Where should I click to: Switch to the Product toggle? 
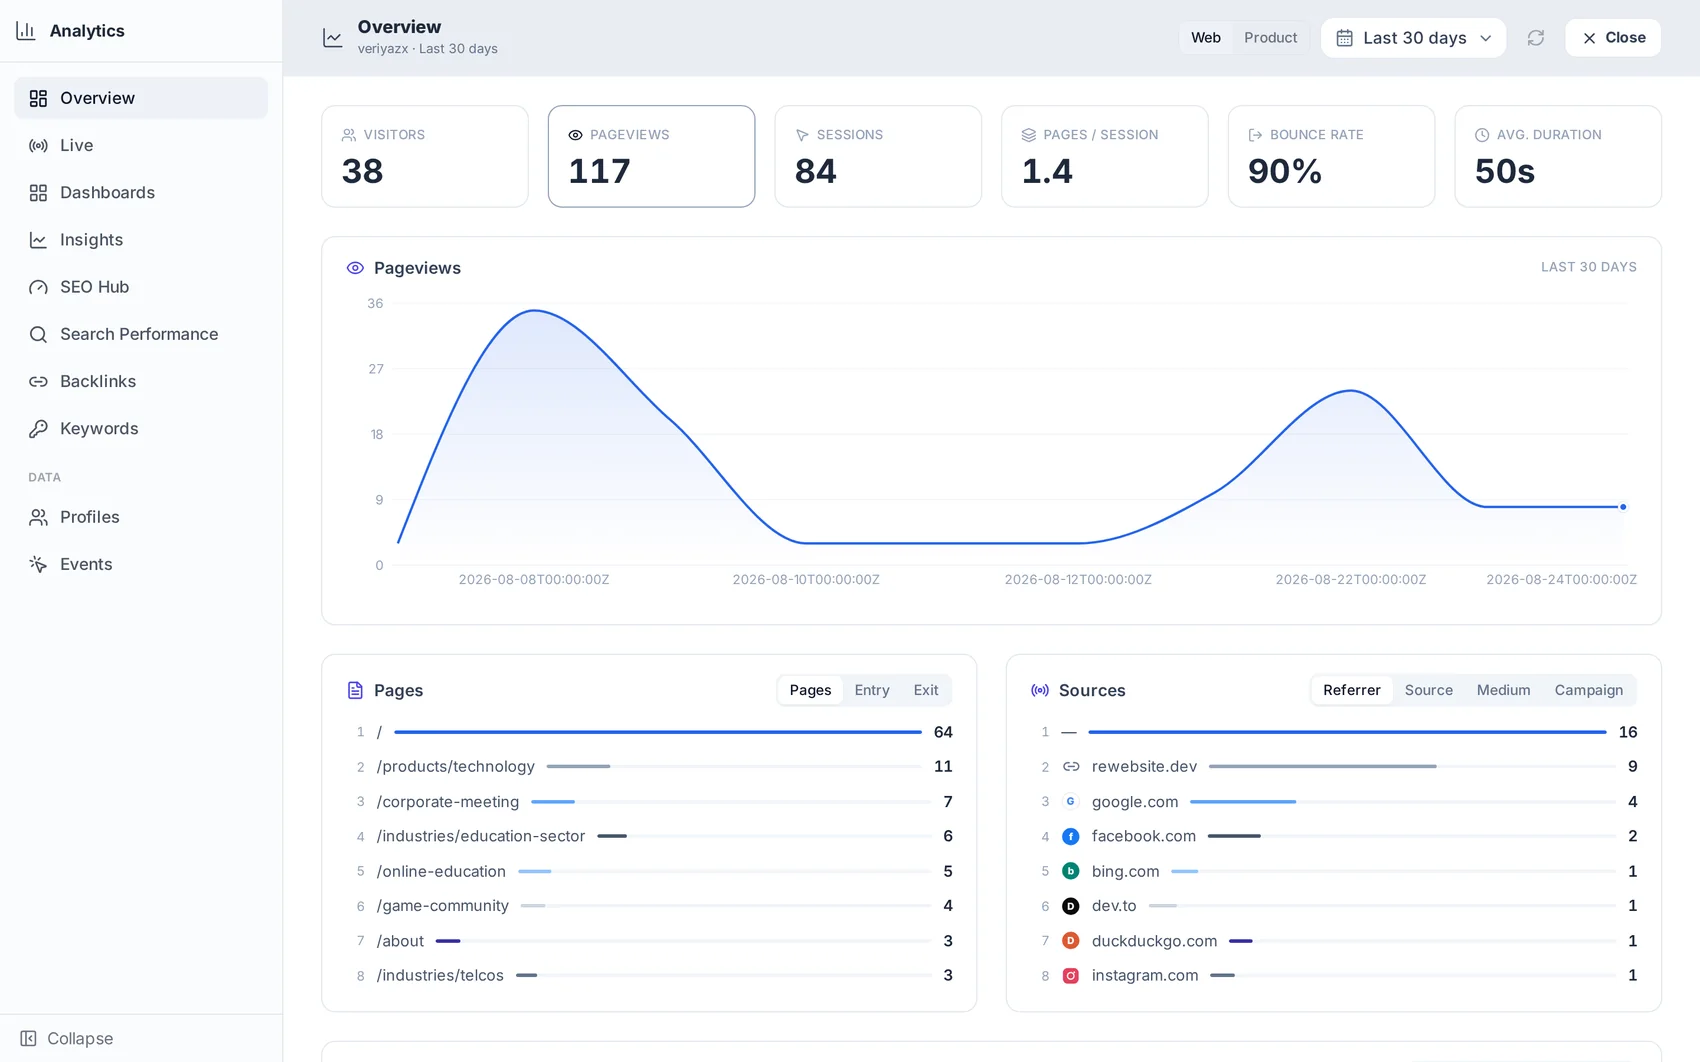click(1270, 38)
